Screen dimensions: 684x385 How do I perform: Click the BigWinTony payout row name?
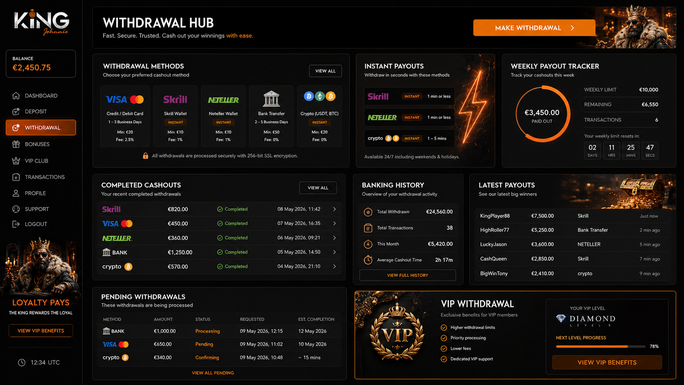[x=494, y=273]
